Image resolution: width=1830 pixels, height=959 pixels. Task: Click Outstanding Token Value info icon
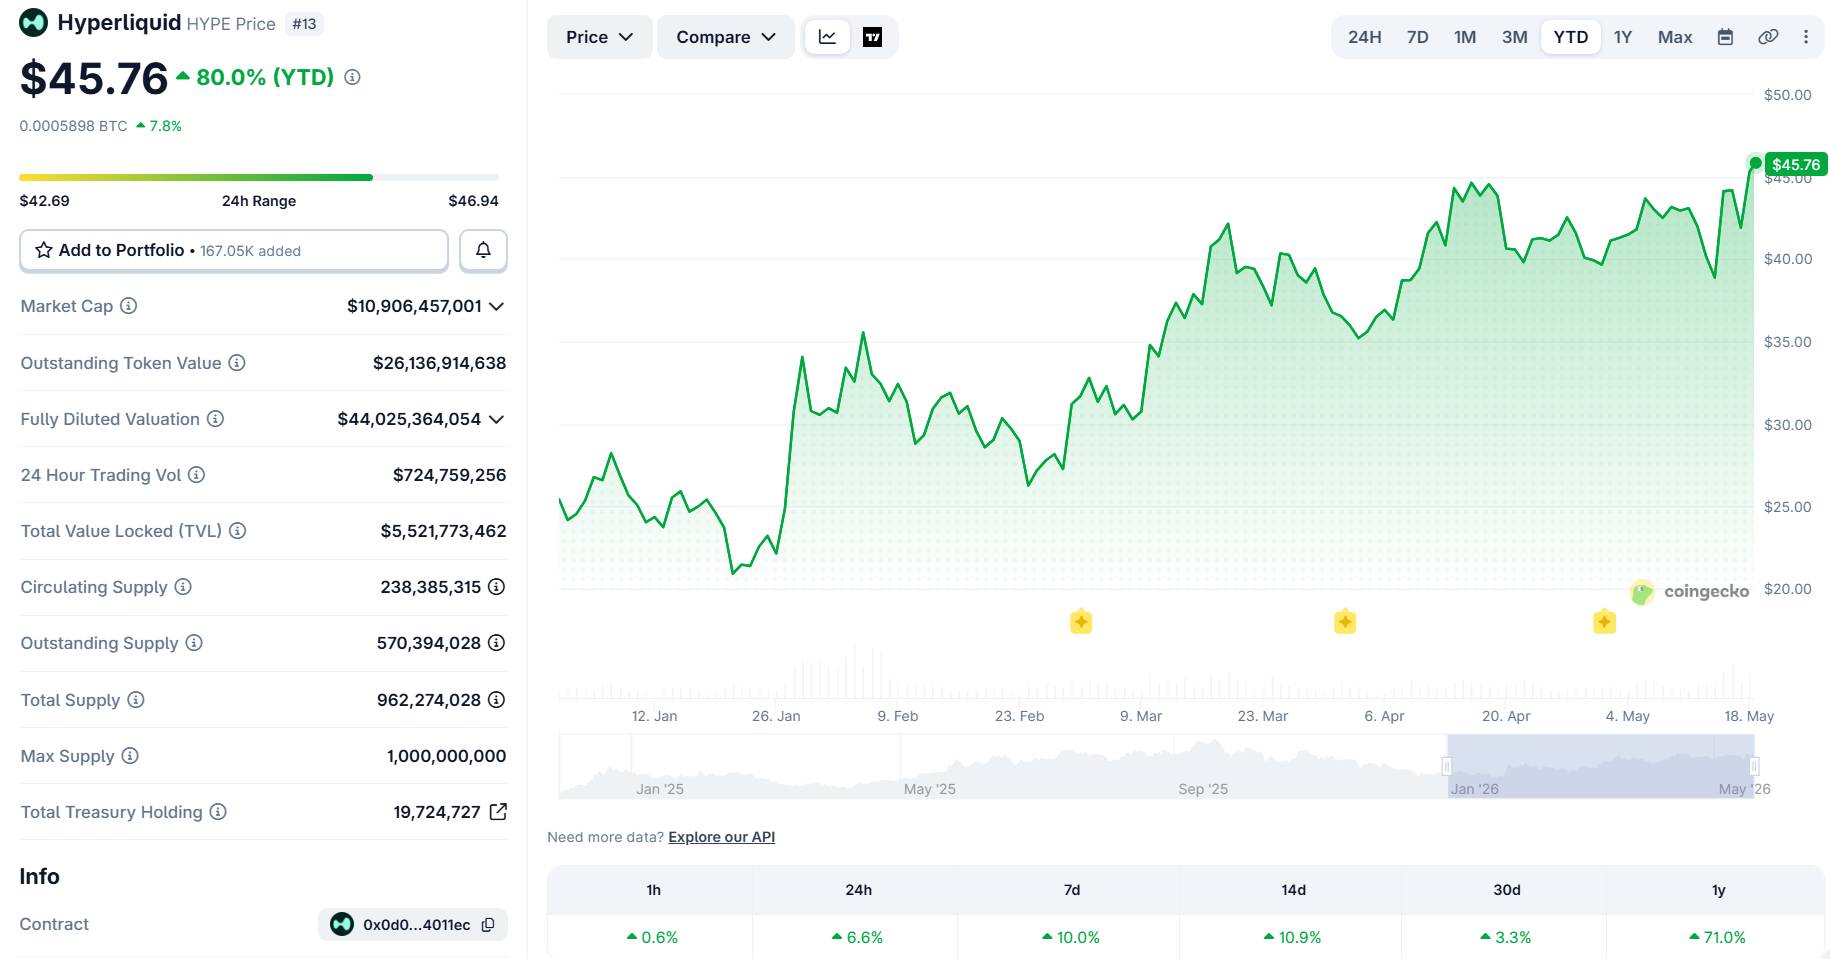tap(237, 363)
